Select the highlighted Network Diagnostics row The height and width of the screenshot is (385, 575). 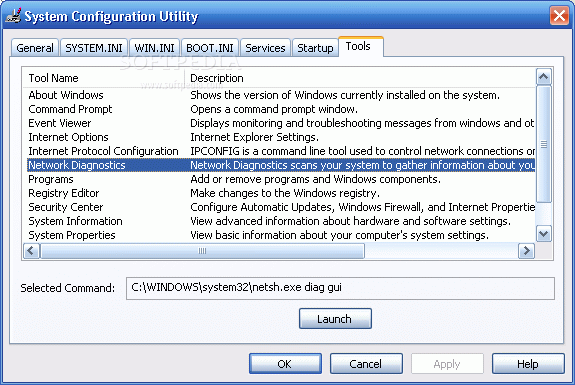pos(281,165)
